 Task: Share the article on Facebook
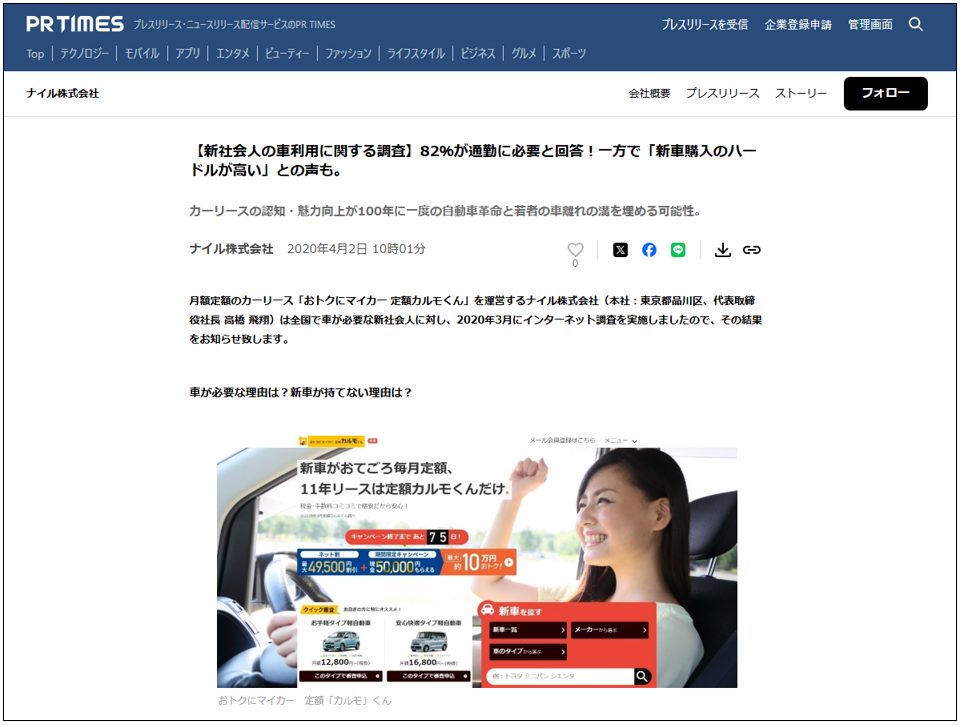coord(649,249)
